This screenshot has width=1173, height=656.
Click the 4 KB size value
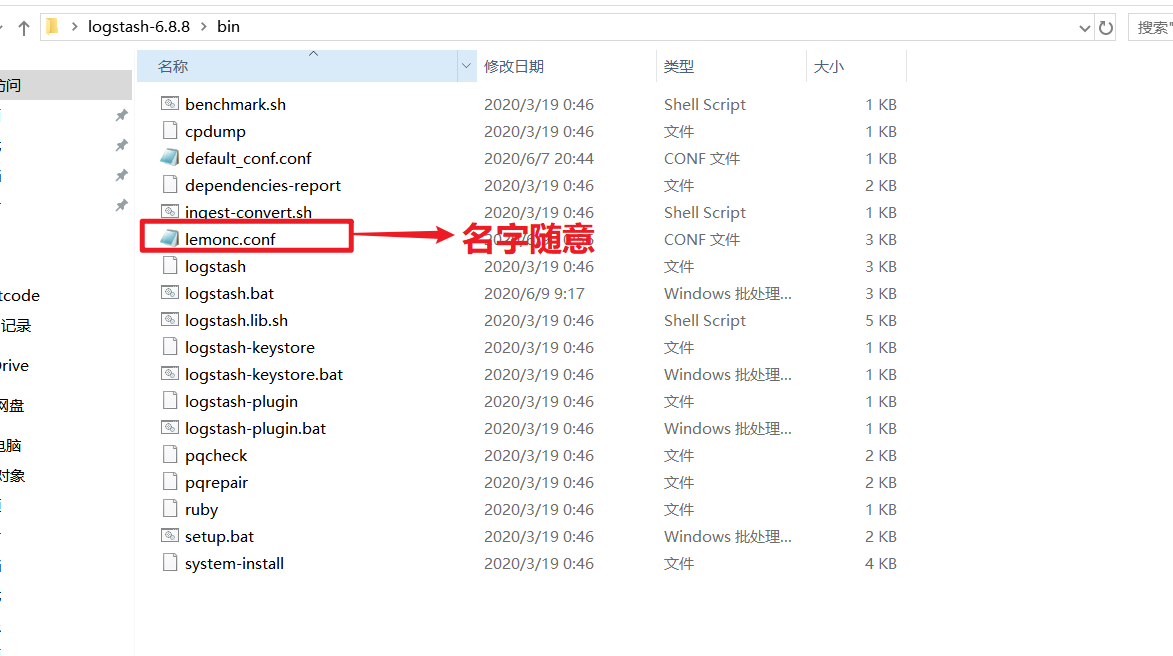click(880, 563)
